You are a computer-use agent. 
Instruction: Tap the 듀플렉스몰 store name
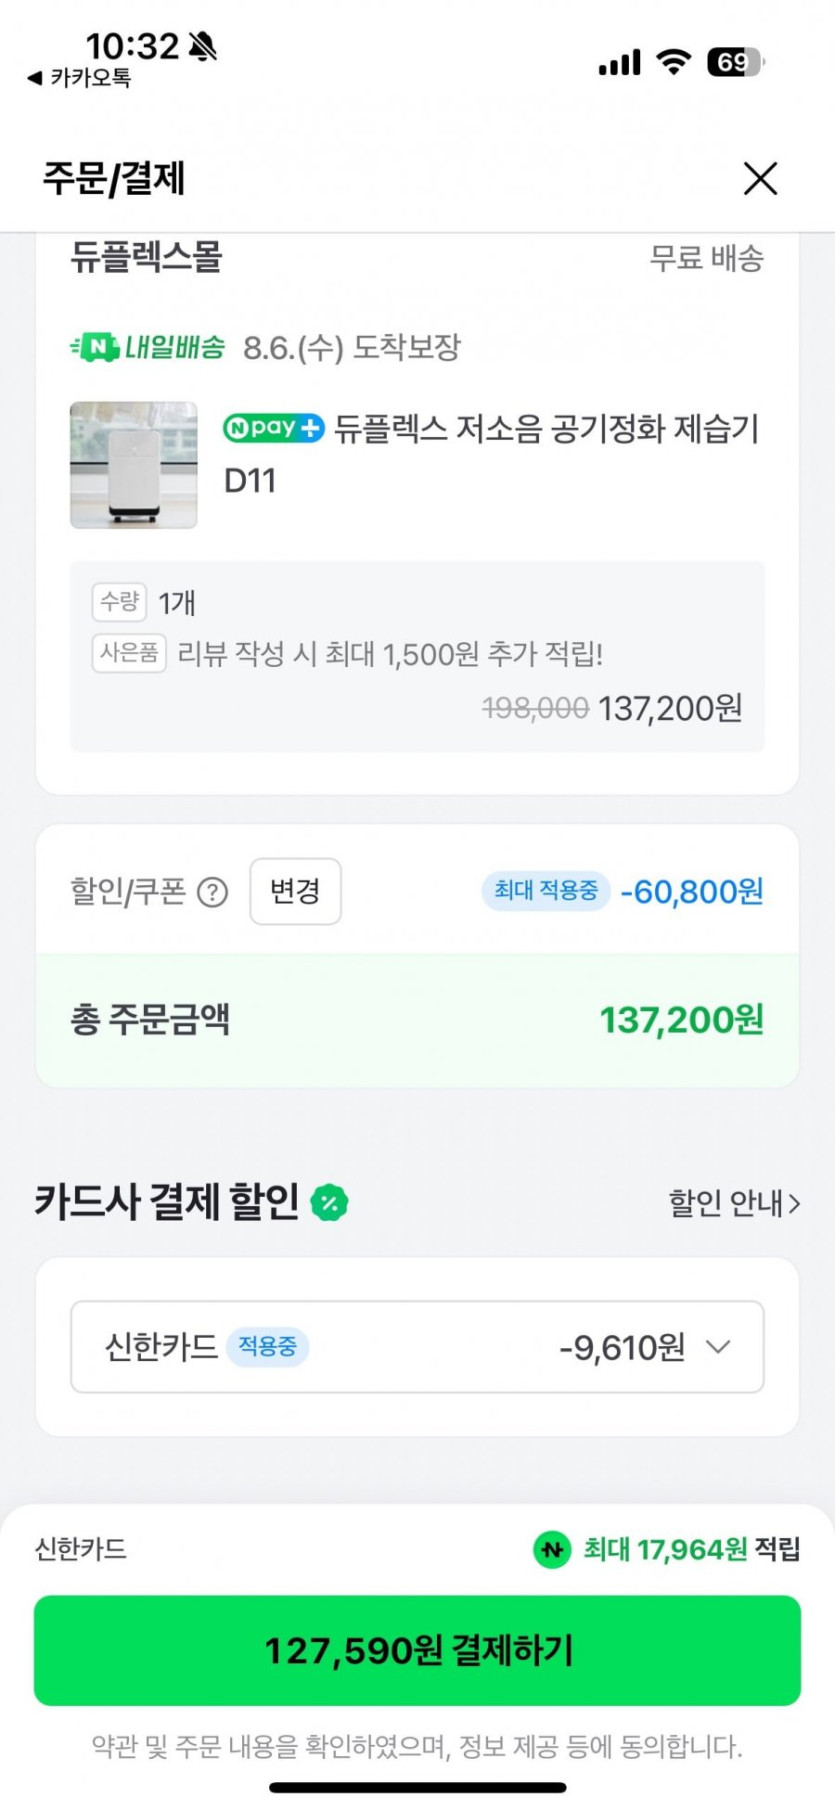pos(146,258)
